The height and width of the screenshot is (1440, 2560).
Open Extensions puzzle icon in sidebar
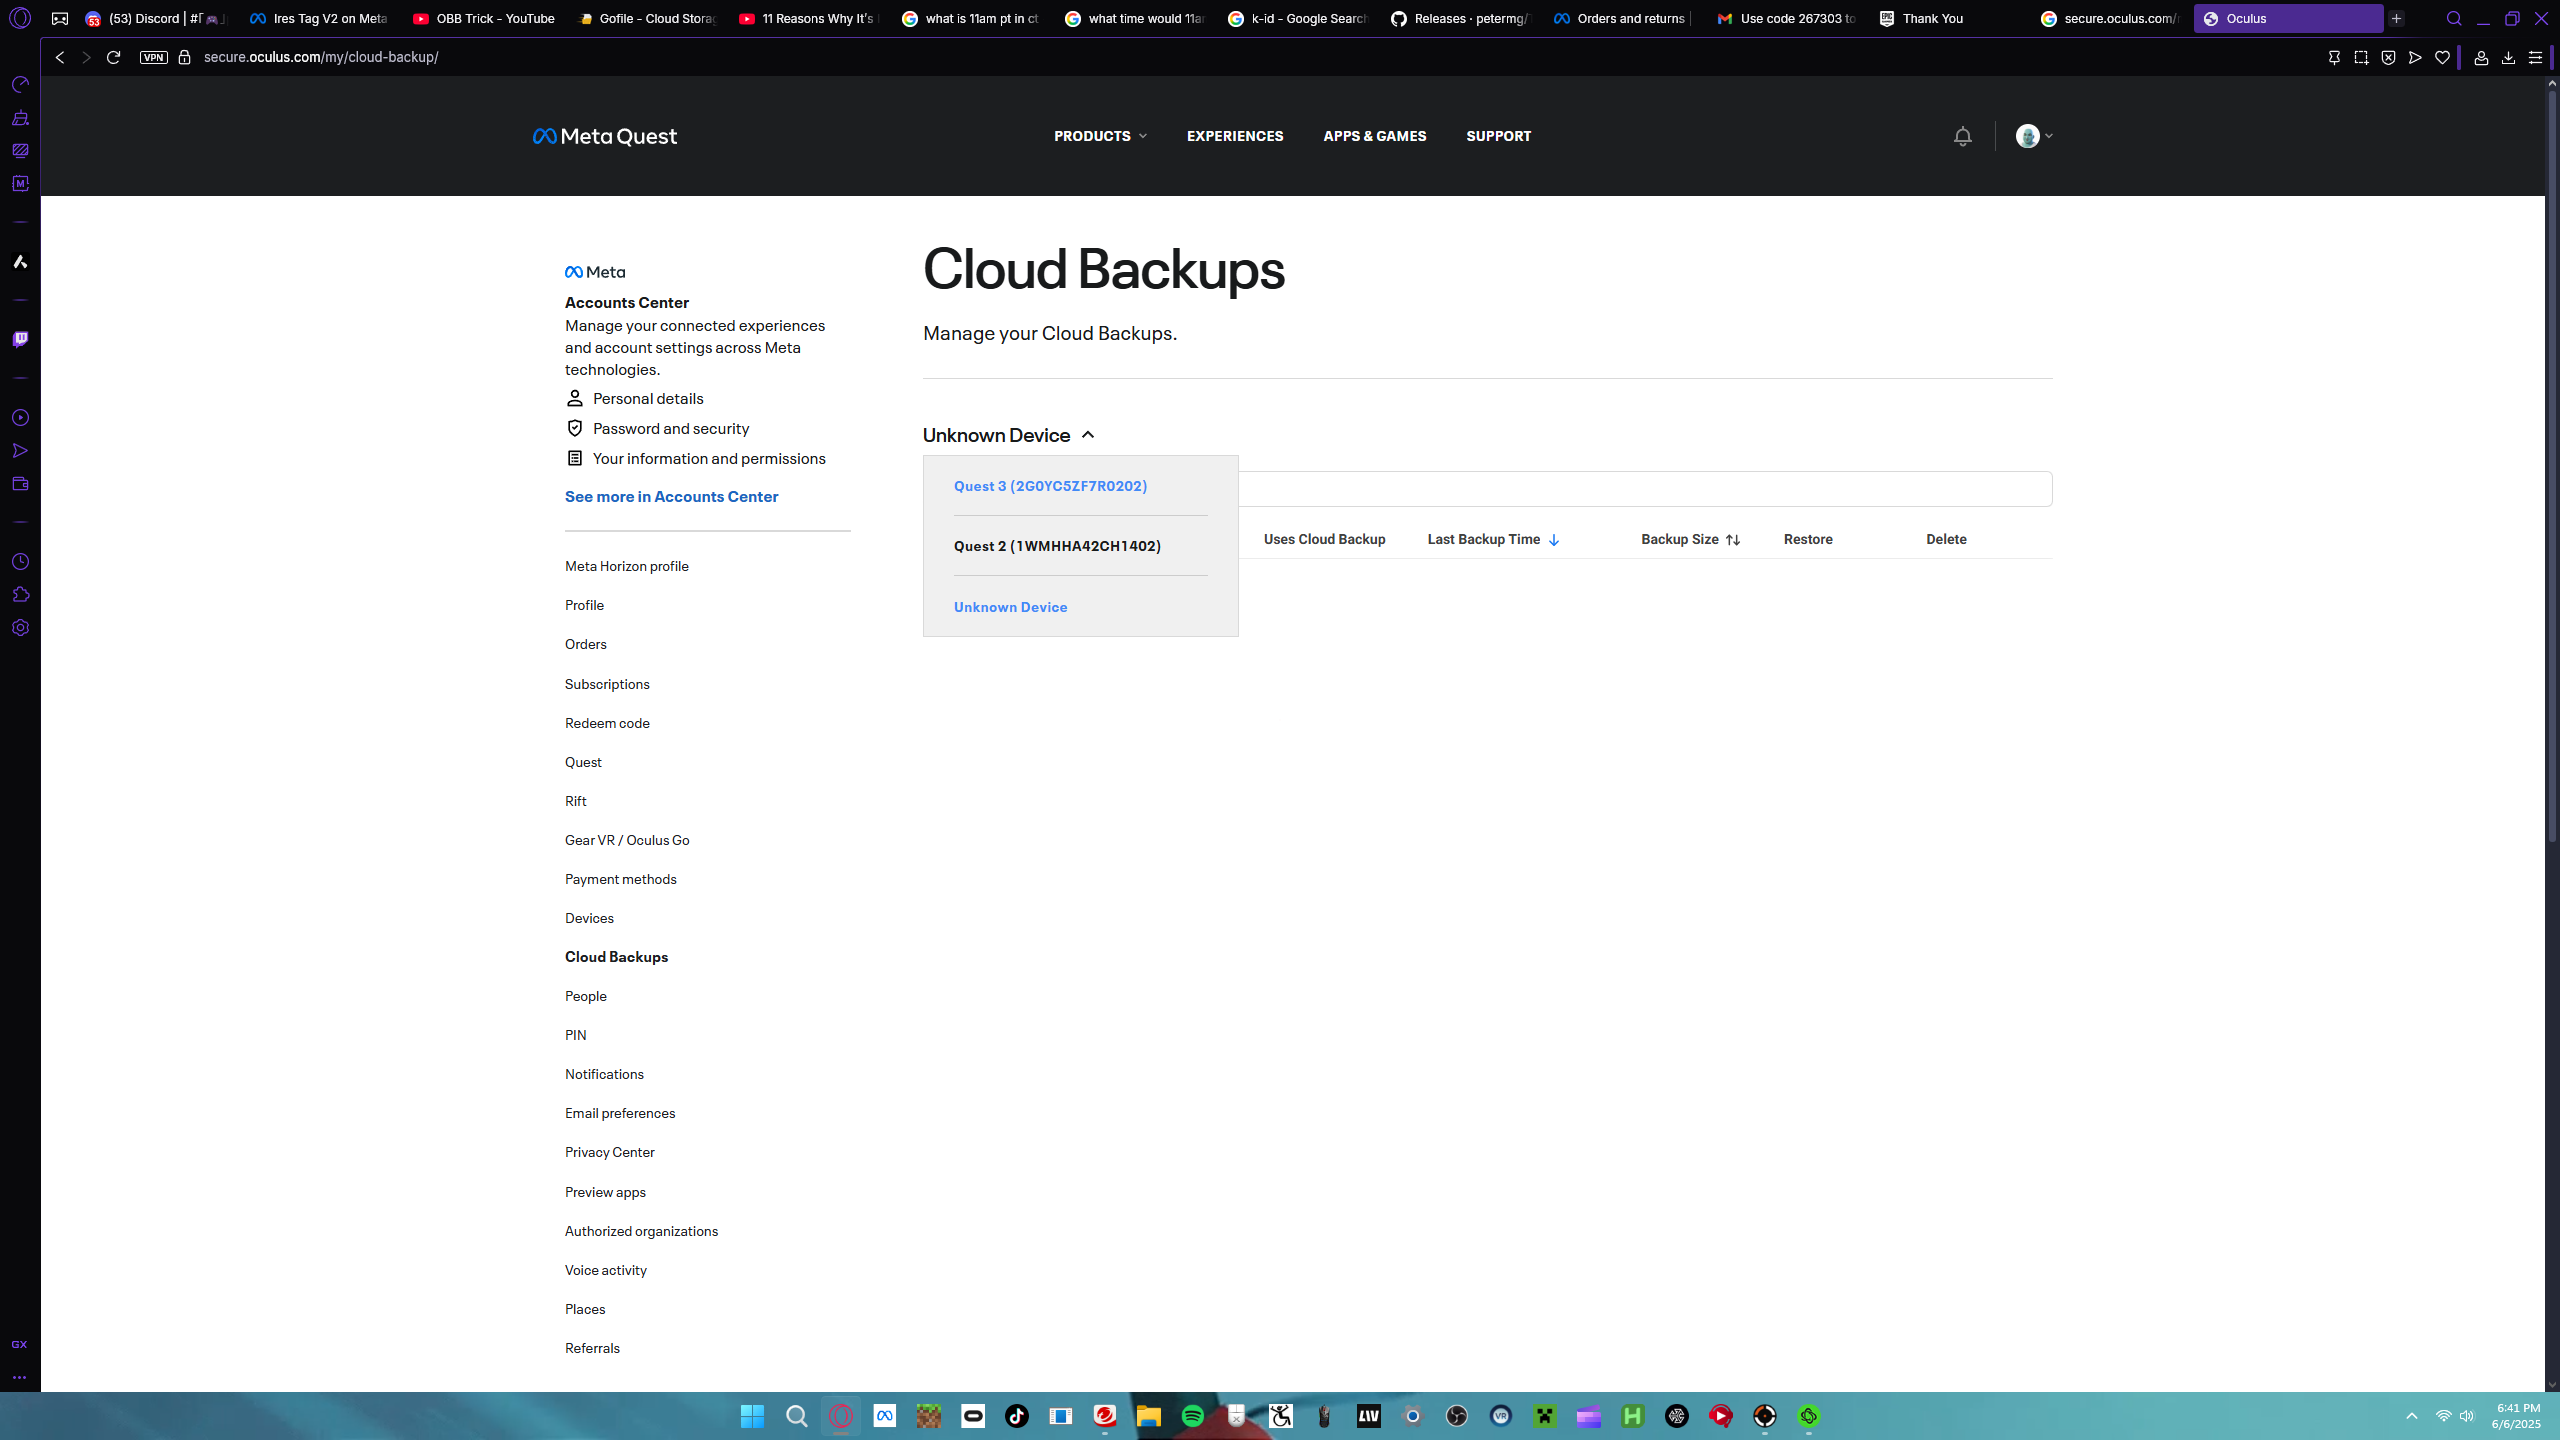click(x=20, y=595)
